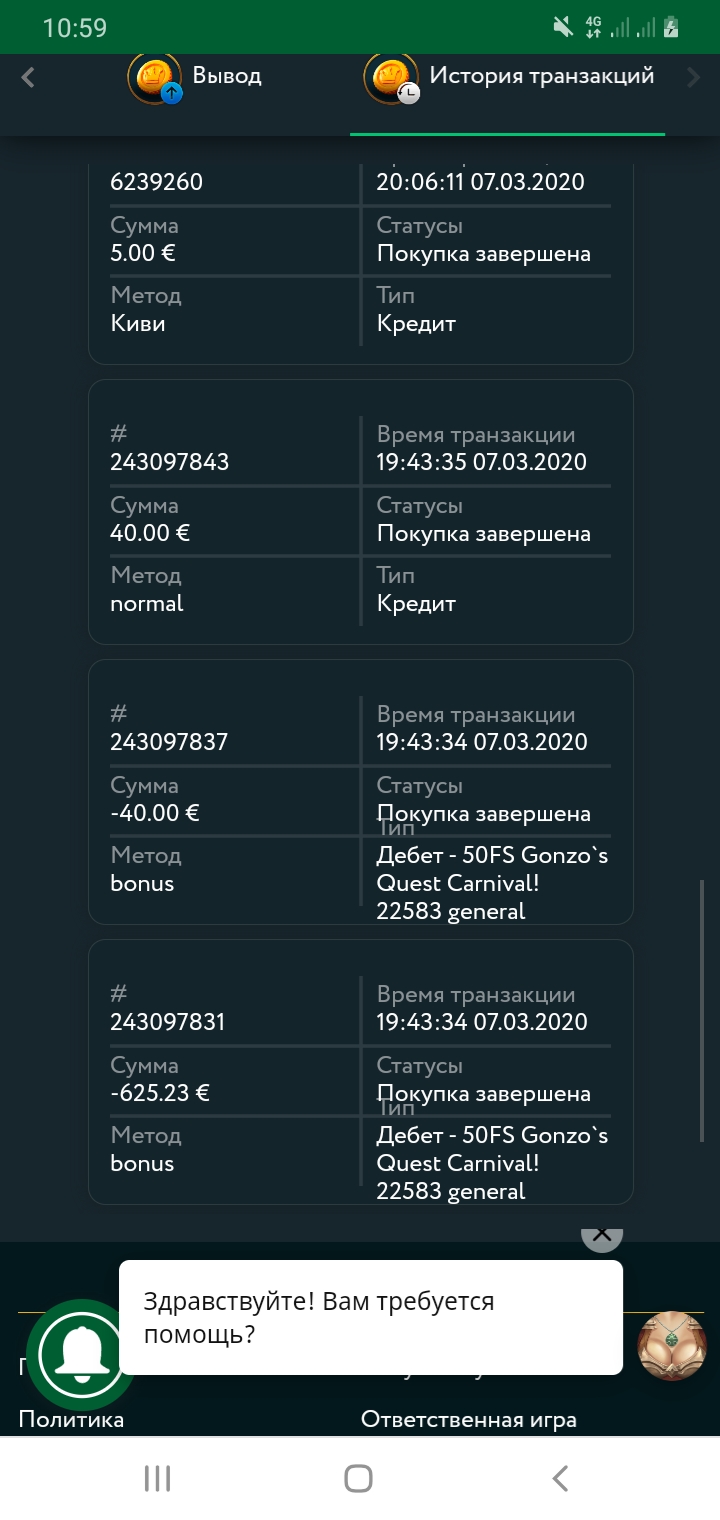
Task: Tap the История транзакций coin icon
Action: coord(391,78)
